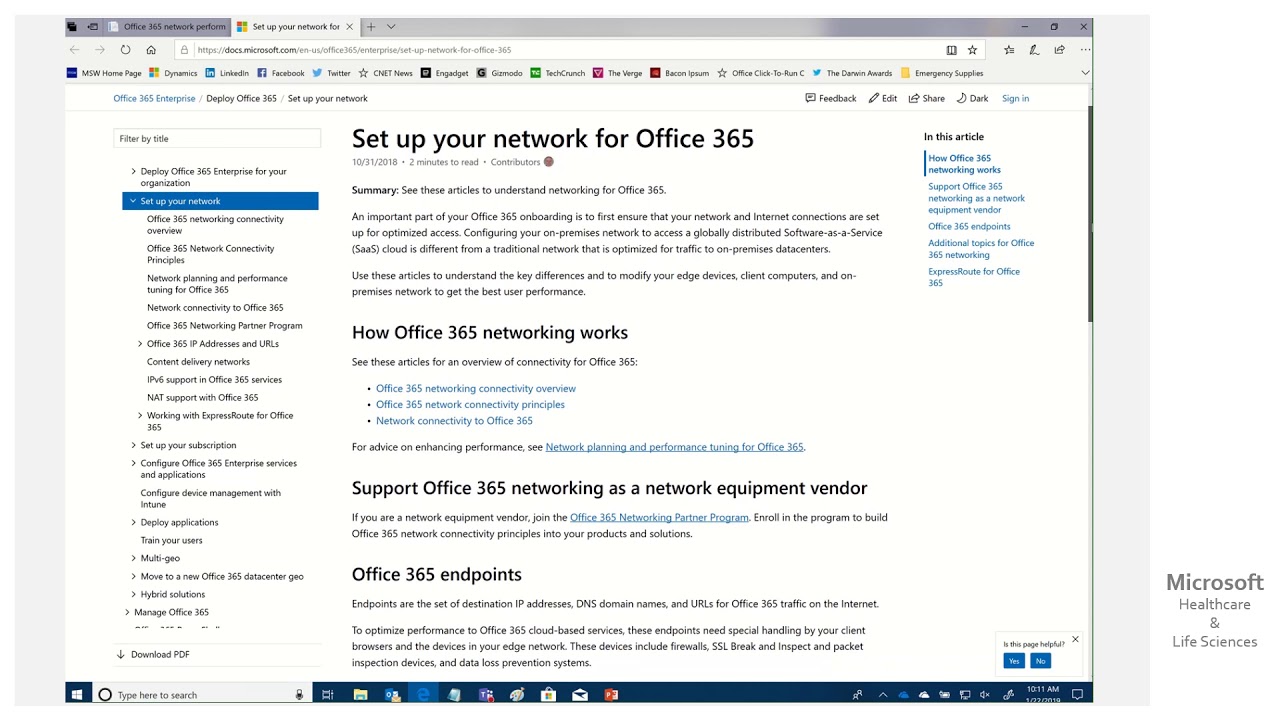The image size is (1280, 720).
Task: Expand the Multi-geo tree item
Action: 134,558
